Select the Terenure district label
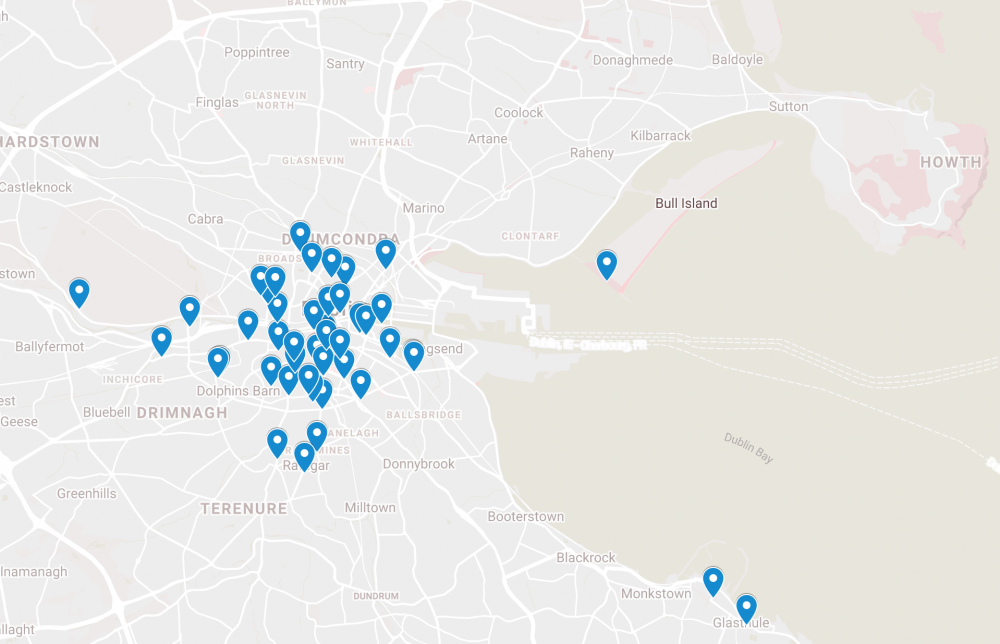1000x644 pixels. 244,509
